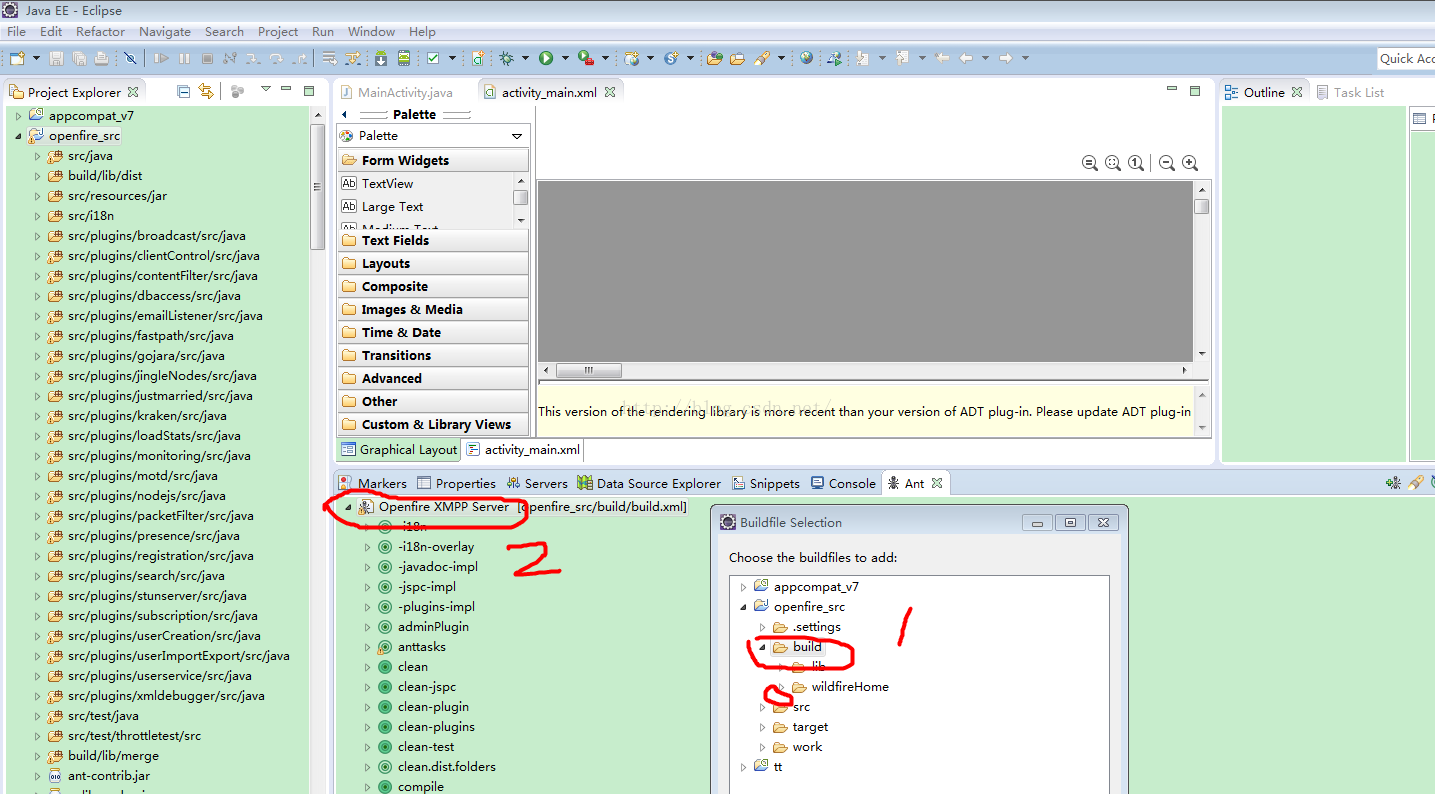Click vertical scrollbar thumb of layout canvas
The height and width of the screenshot is (794, 1435).
tap(1201, 206)
